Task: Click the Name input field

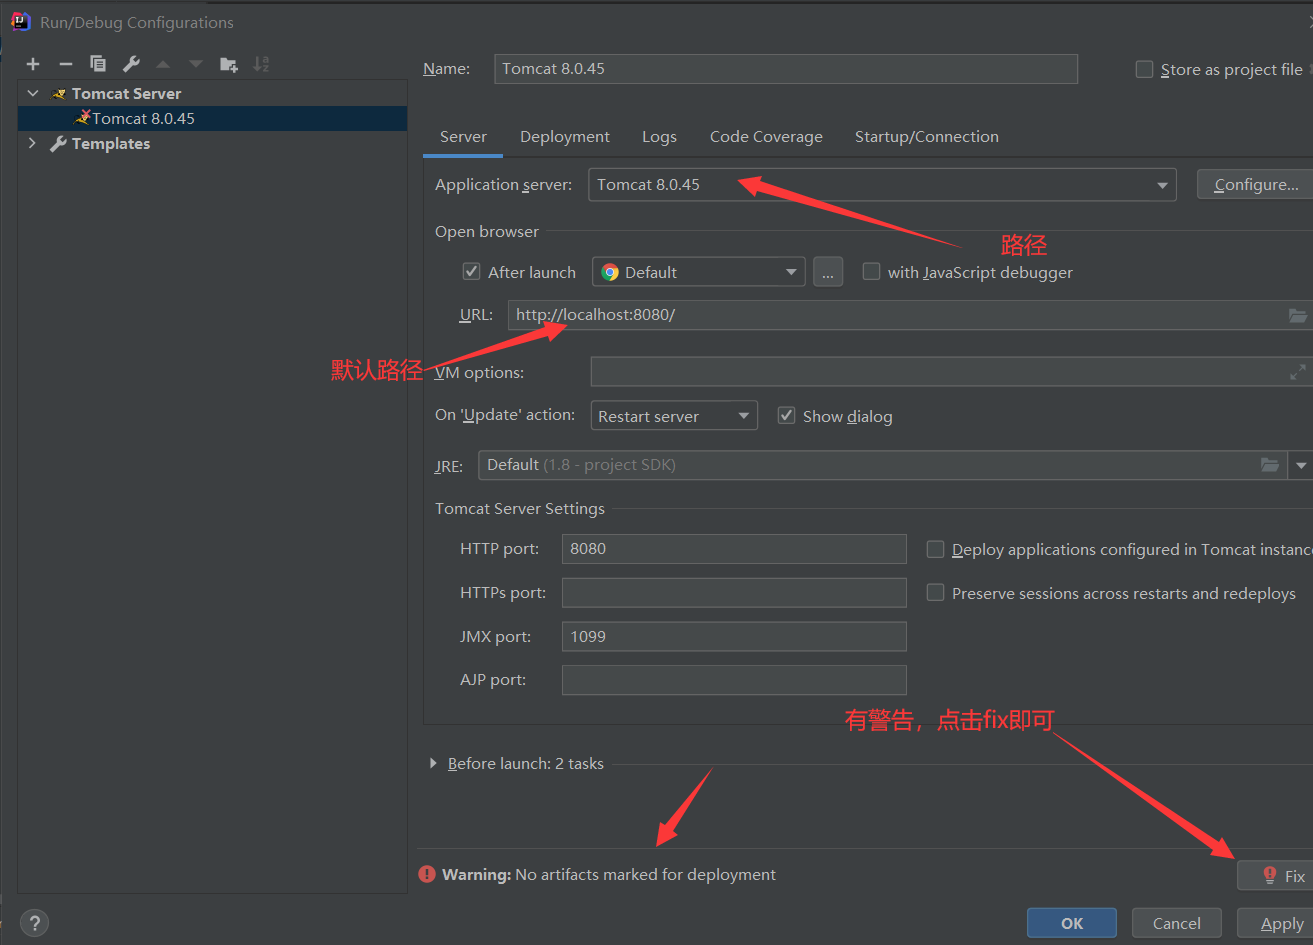Action: [786, 69]
